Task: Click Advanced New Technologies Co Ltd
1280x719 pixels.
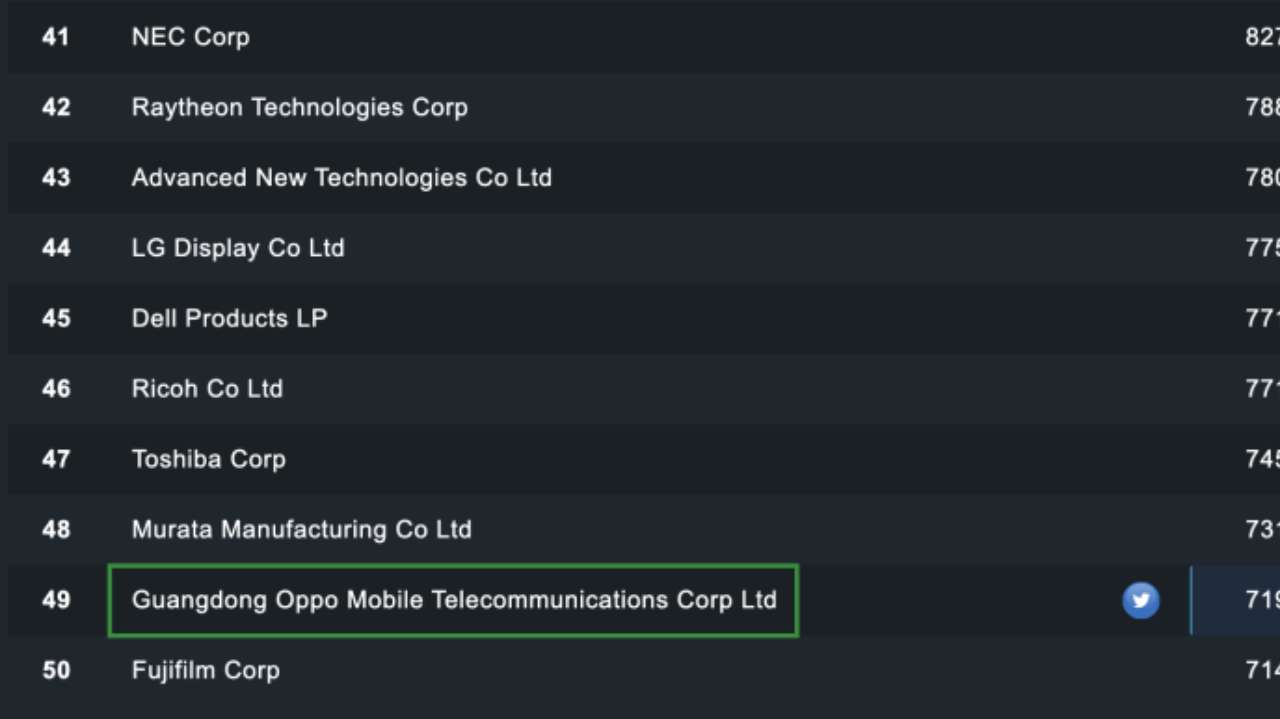Action: pos(342,178)
